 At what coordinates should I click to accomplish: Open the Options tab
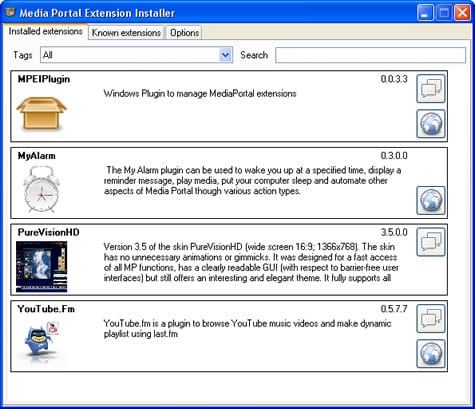[x=184, y=33]
